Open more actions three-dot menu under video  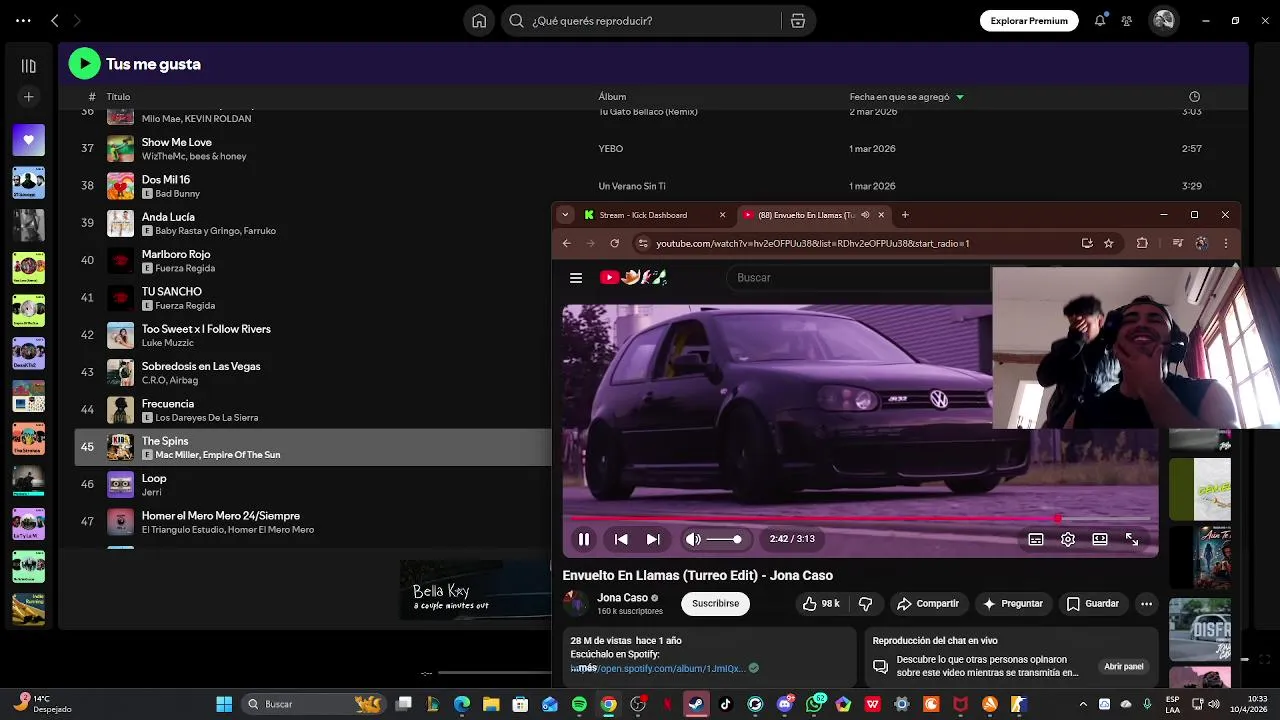pyautogui.click(x=1146, y=604)
